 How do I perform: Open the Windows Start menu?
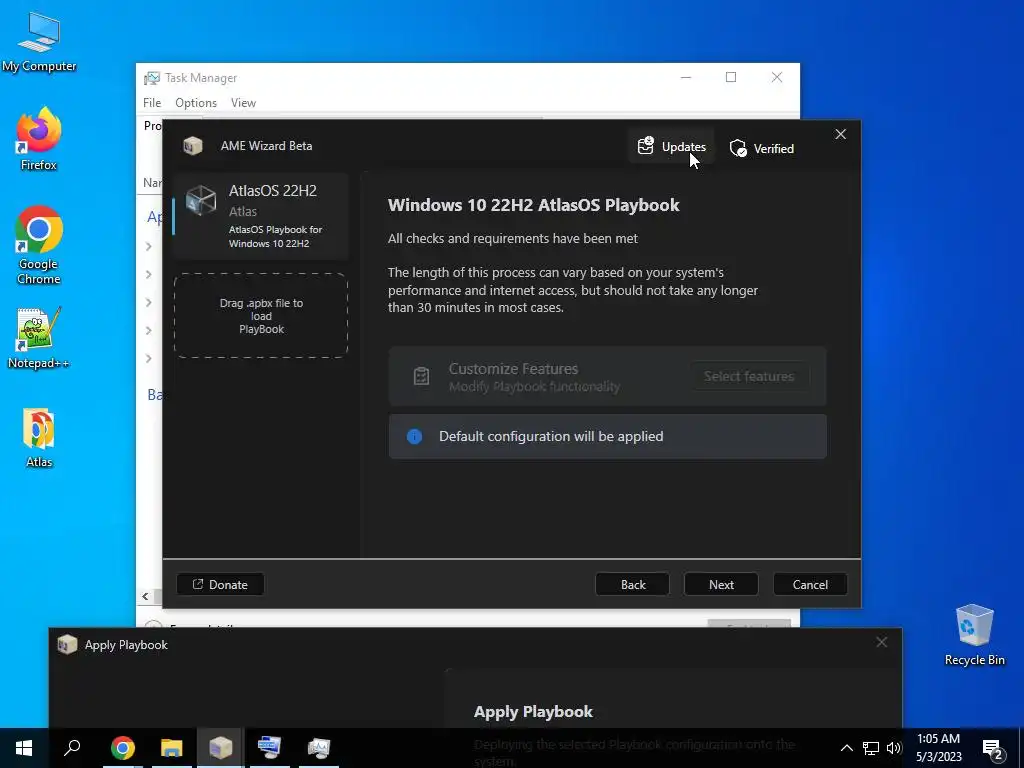click(24, 748)
